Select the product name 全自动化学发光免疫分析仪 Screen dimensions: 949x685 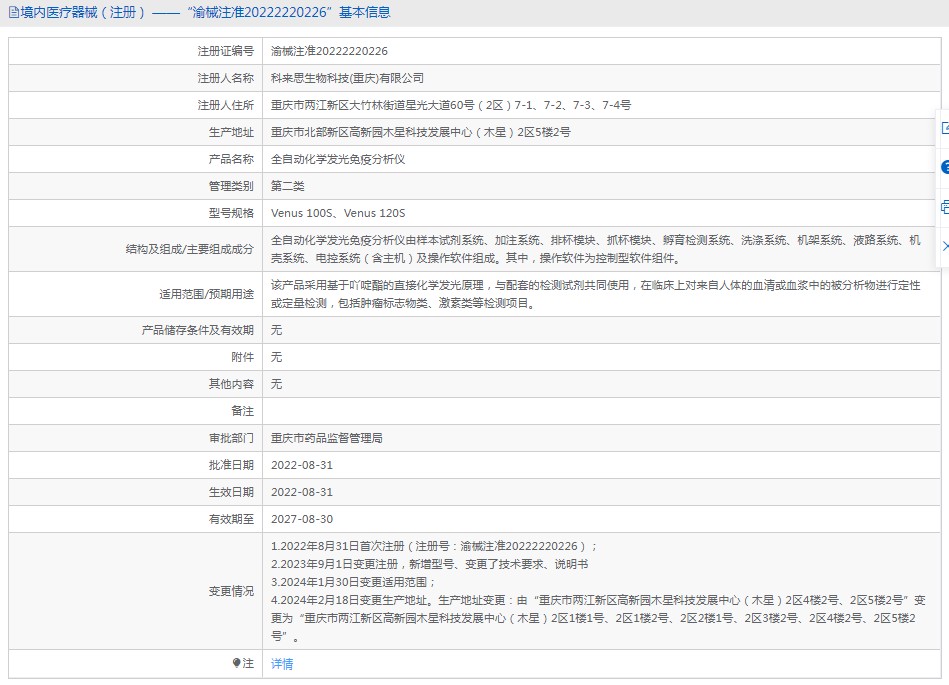coord(338,159)
